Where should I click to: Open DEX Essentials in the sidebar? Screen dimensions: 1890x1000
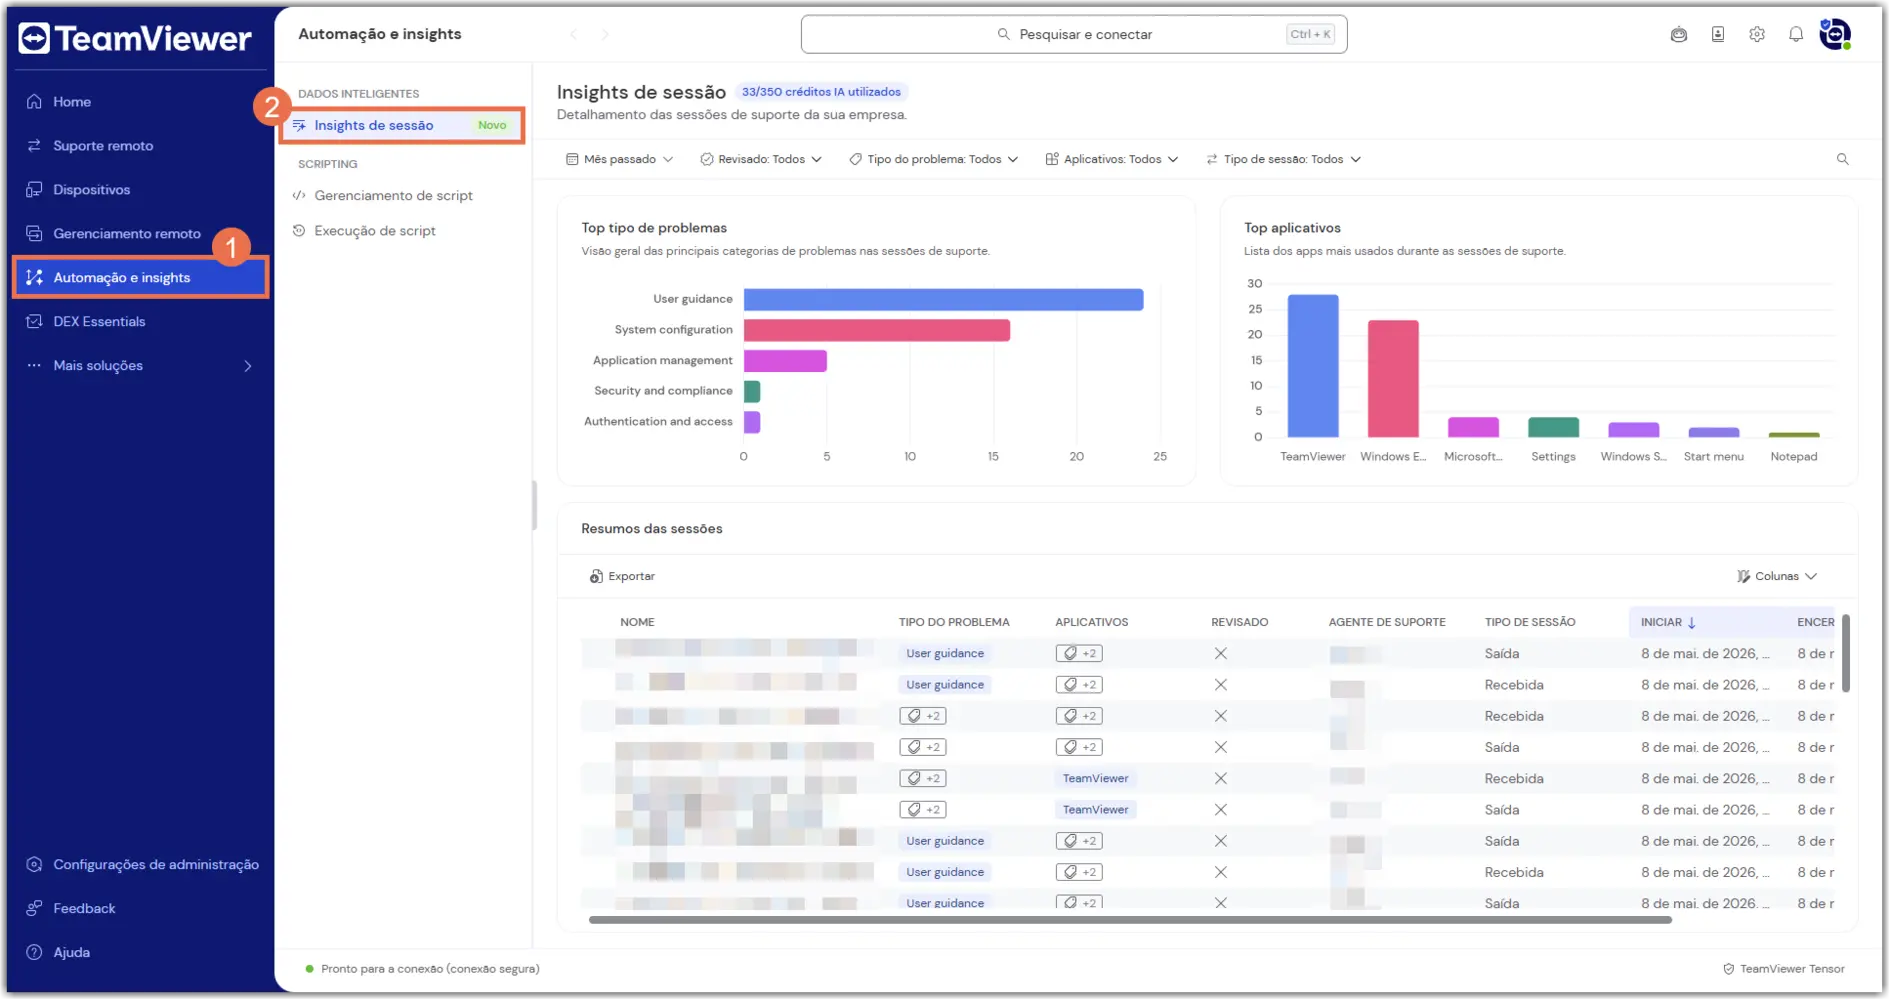click(140, 321)
